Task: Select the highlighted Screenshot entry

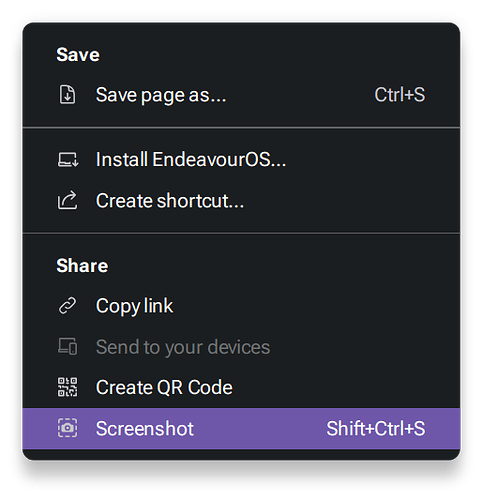Action: (x=241, y=428)
